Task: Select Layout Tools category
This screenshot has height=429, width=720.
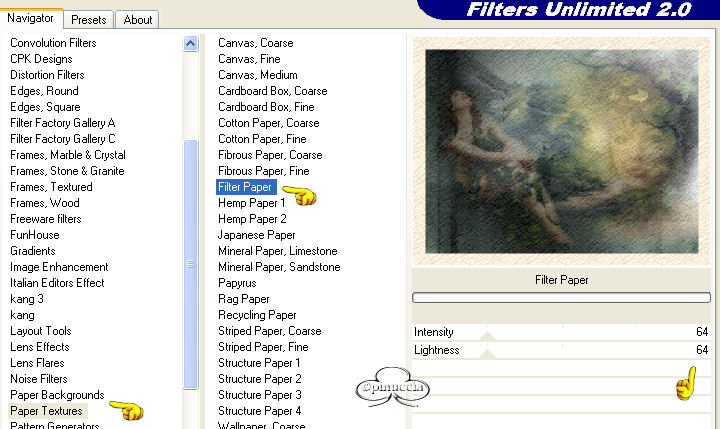Action: 40,331
